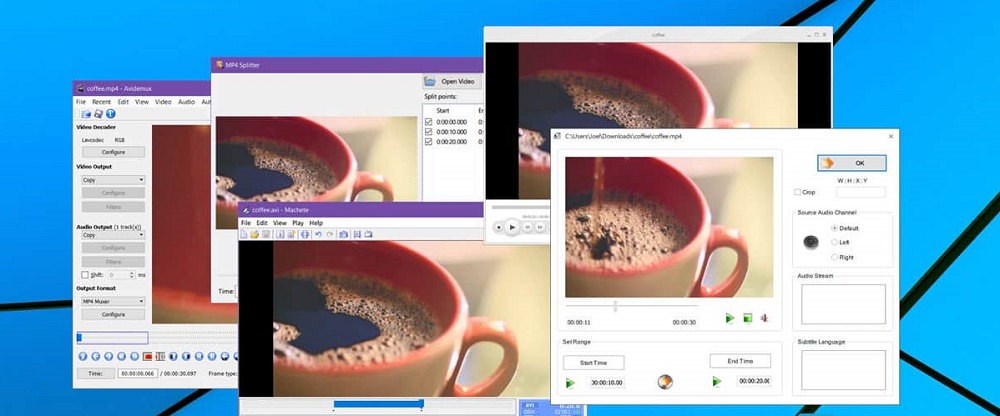Open Video Output Copy dropdown in Avidemux
The width and height of the screenshot is (1000, 416).
[113, 180]
